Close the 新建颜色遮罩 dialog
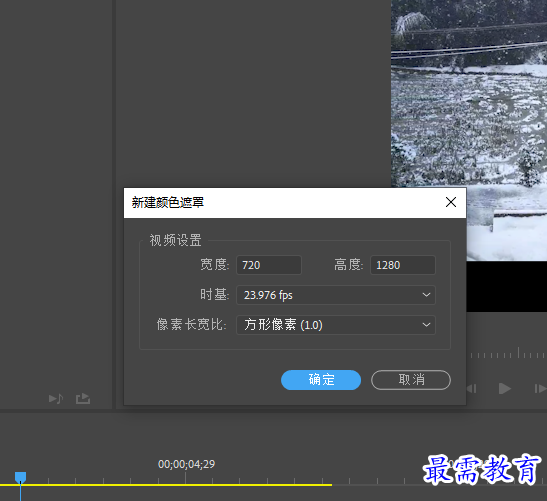547x501 pixels. coord(451,202)
